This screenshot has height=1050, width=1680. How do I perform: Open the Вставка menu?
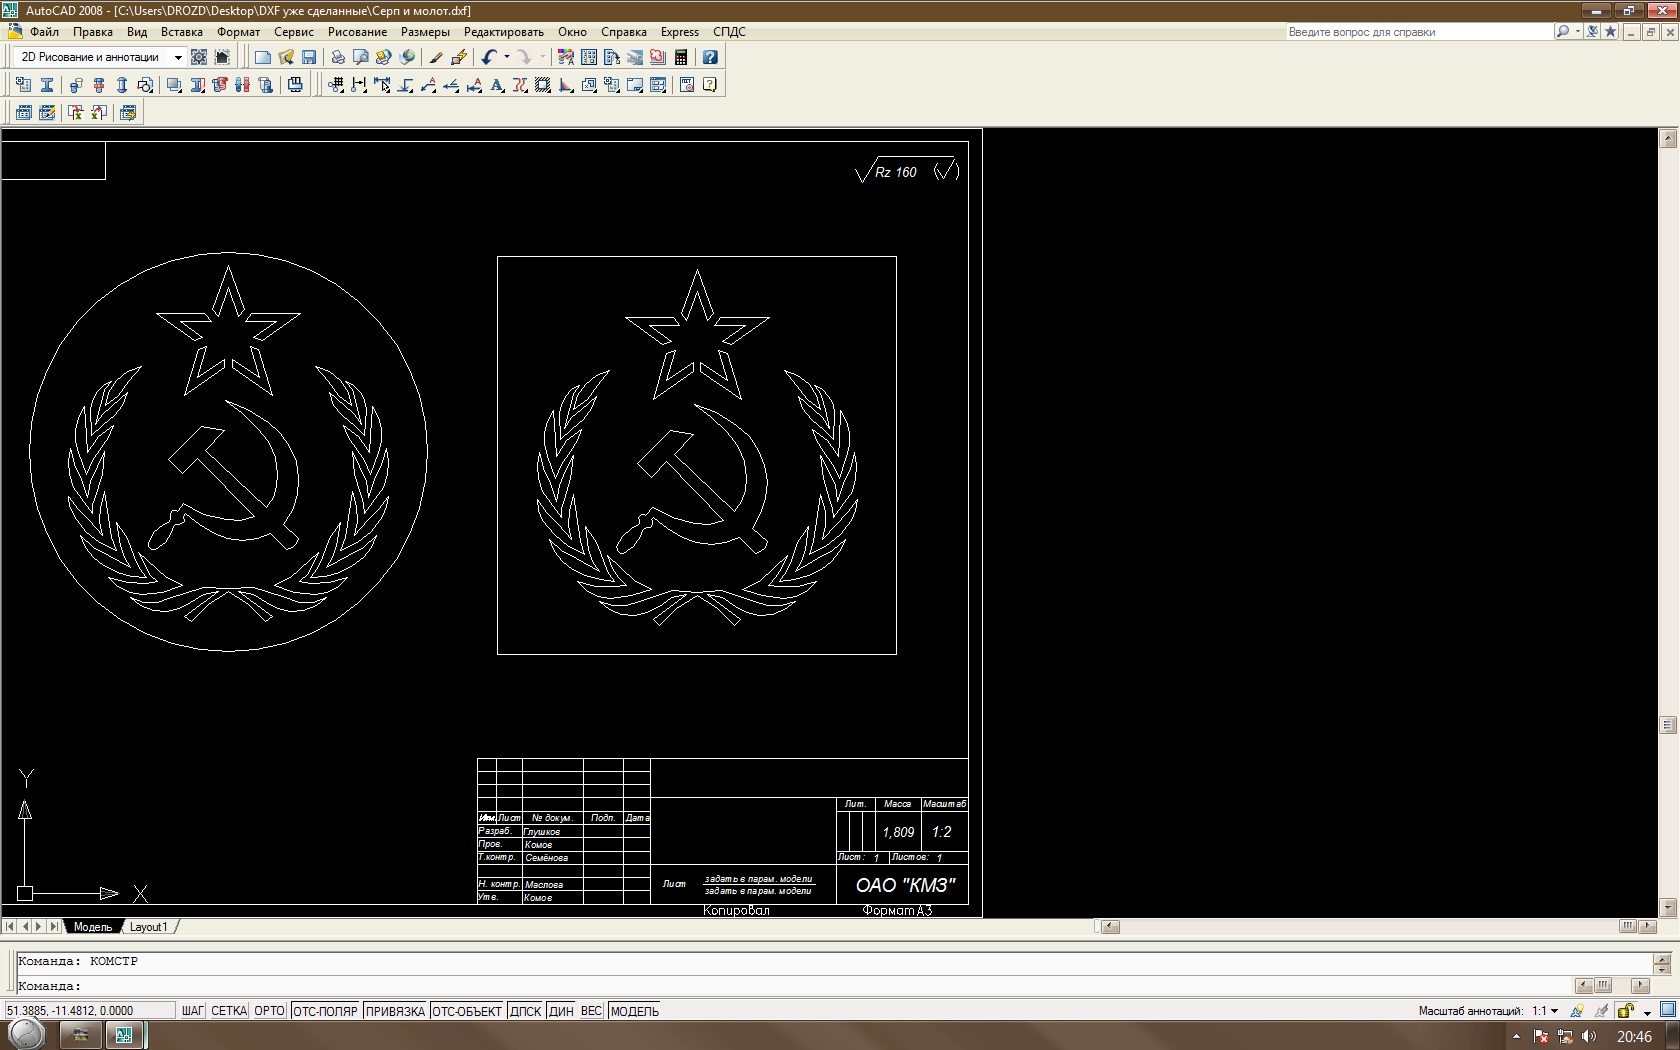tap(182, 32)
